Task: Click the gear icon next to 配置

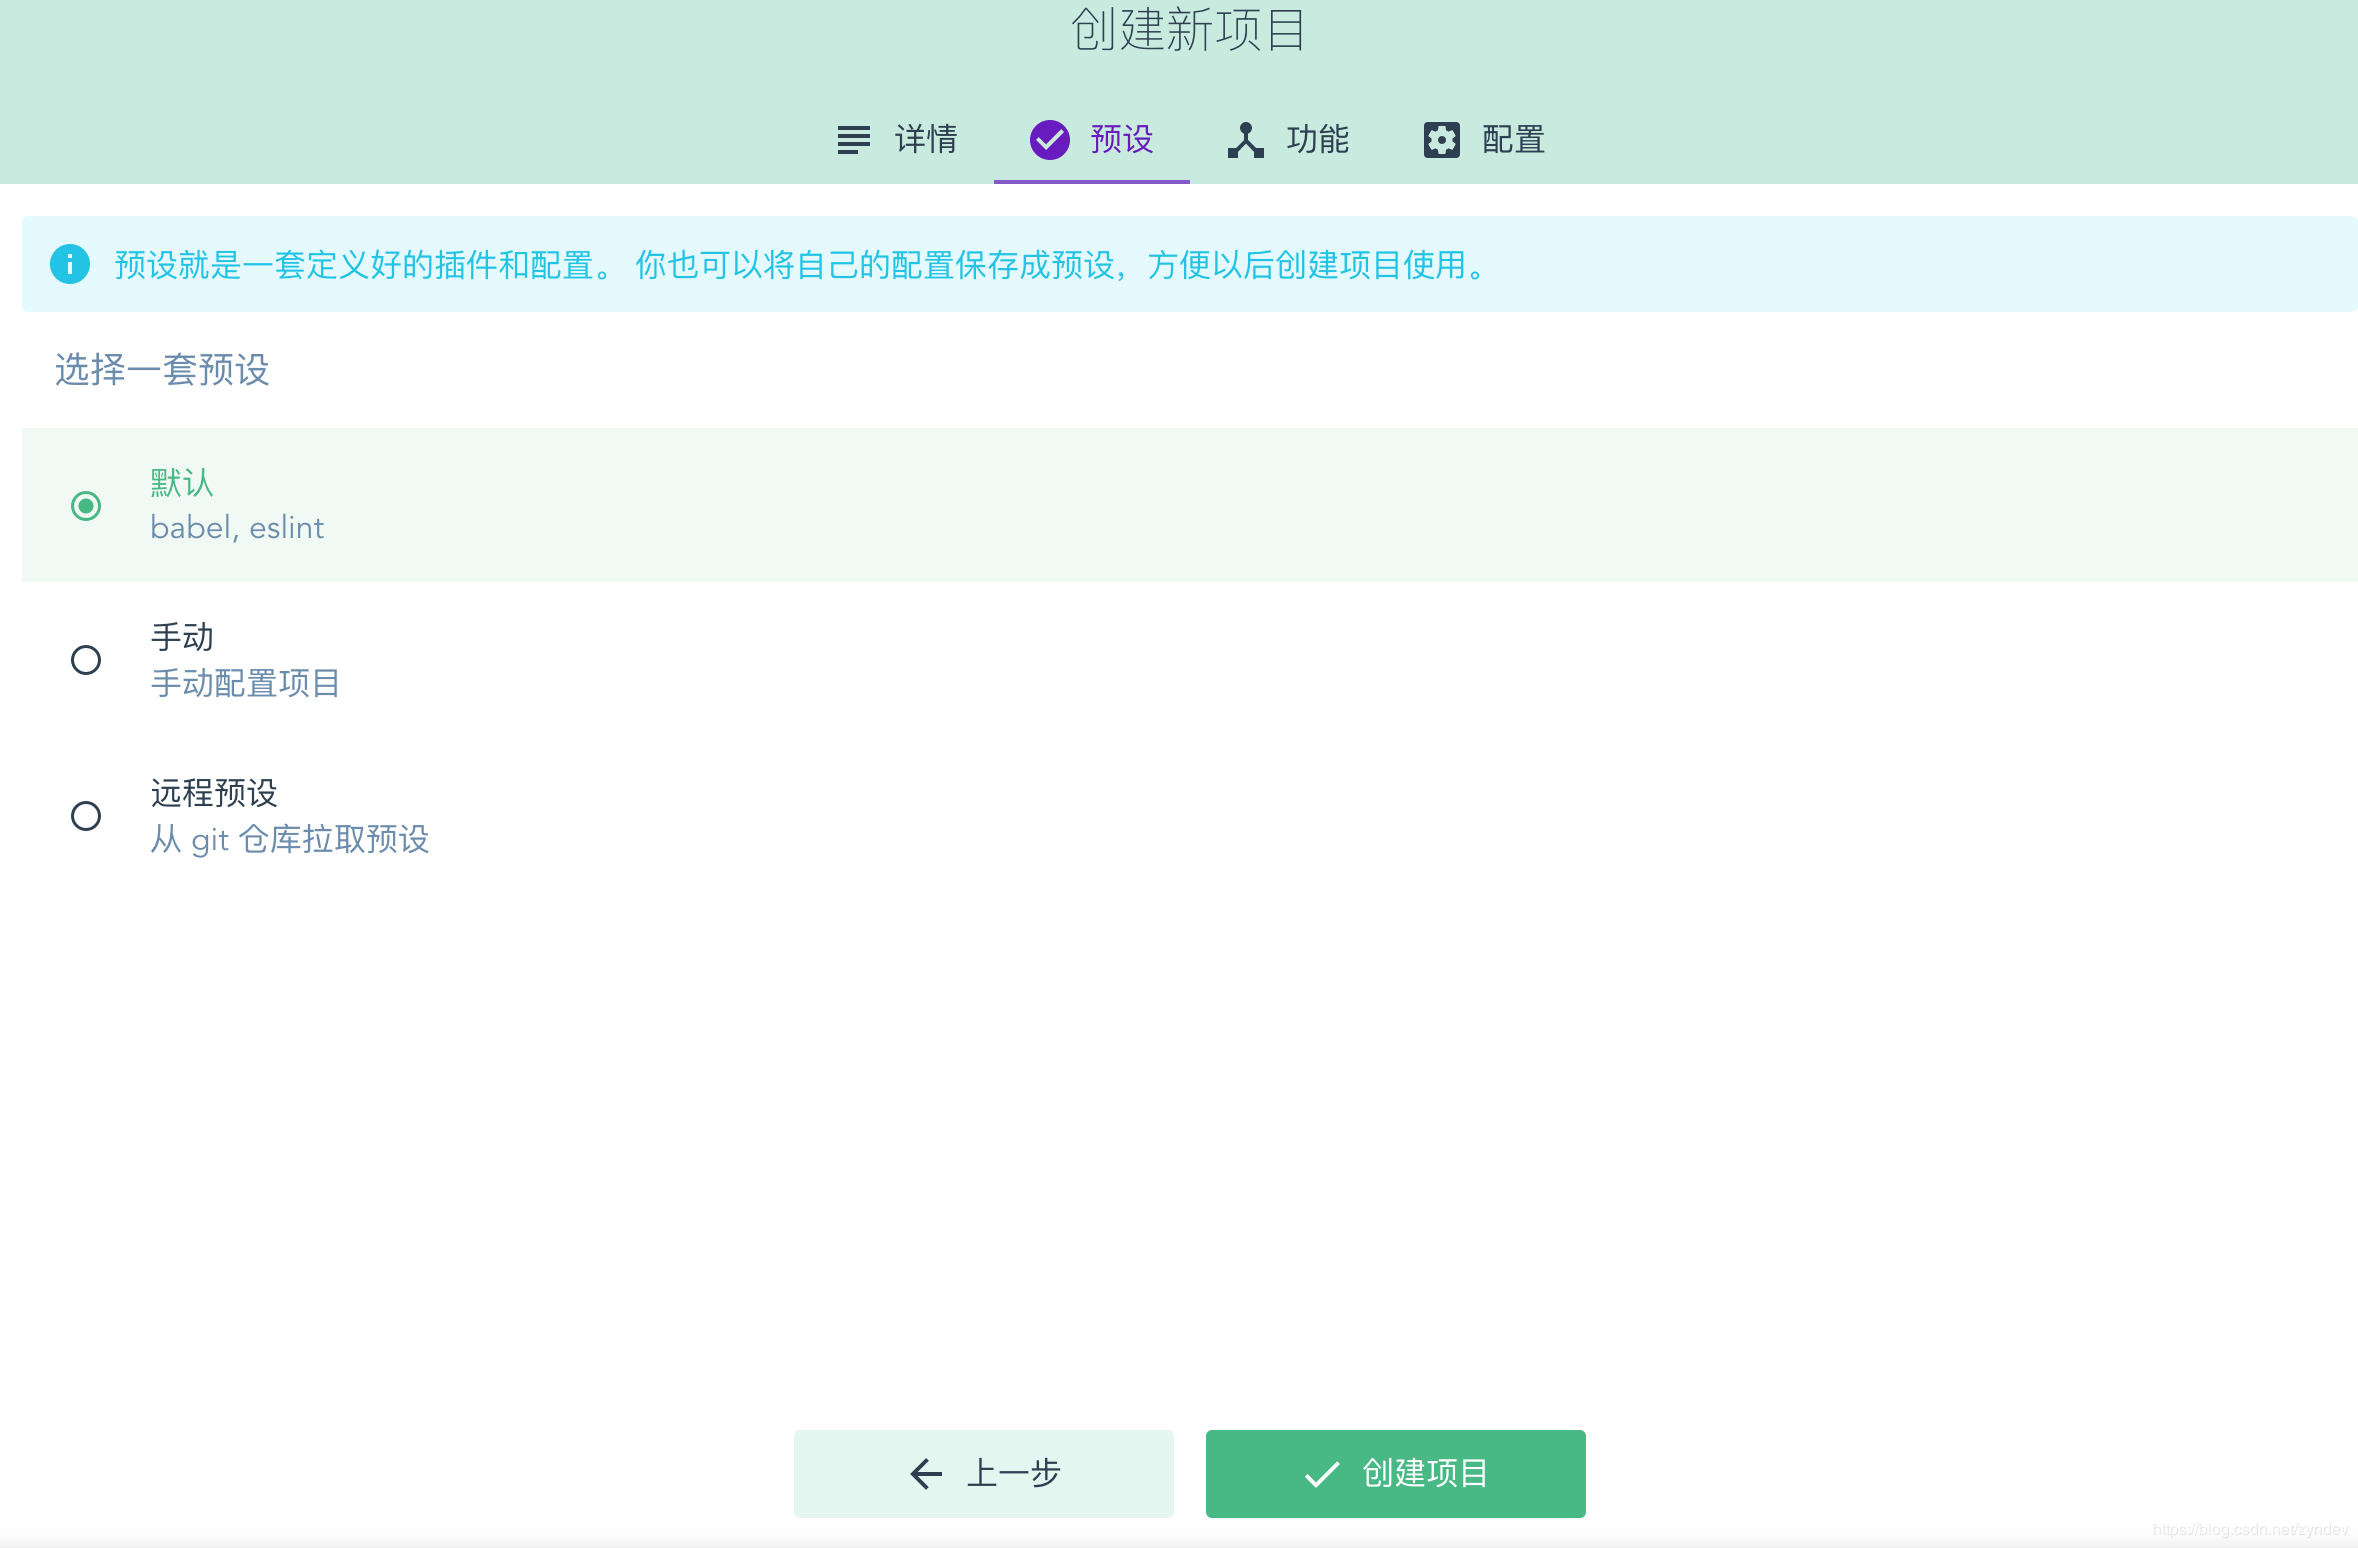Action: (x=1440, y=140)
